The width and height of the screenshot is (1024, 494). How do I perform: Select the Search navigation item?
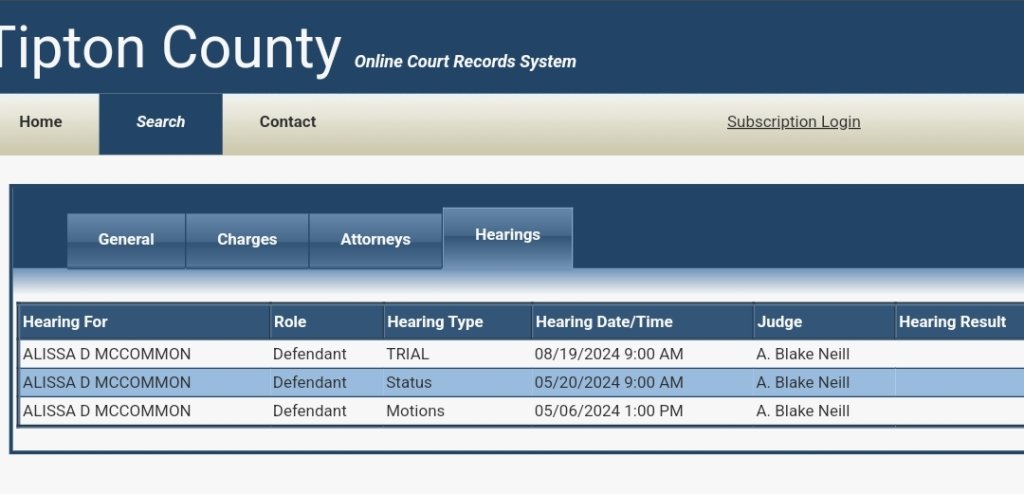pos(160,122)
